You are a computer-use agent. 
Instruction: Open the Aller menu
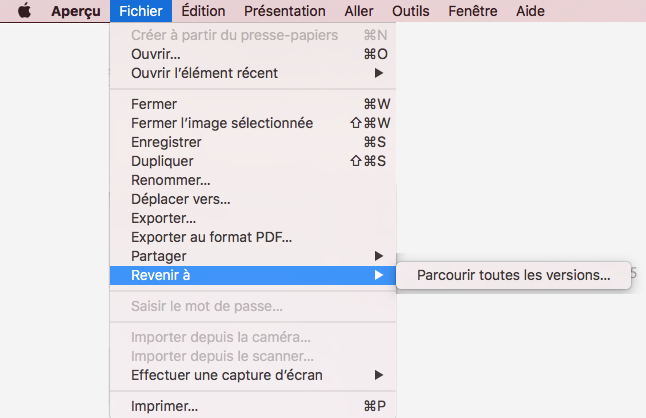tap(359, 11)
